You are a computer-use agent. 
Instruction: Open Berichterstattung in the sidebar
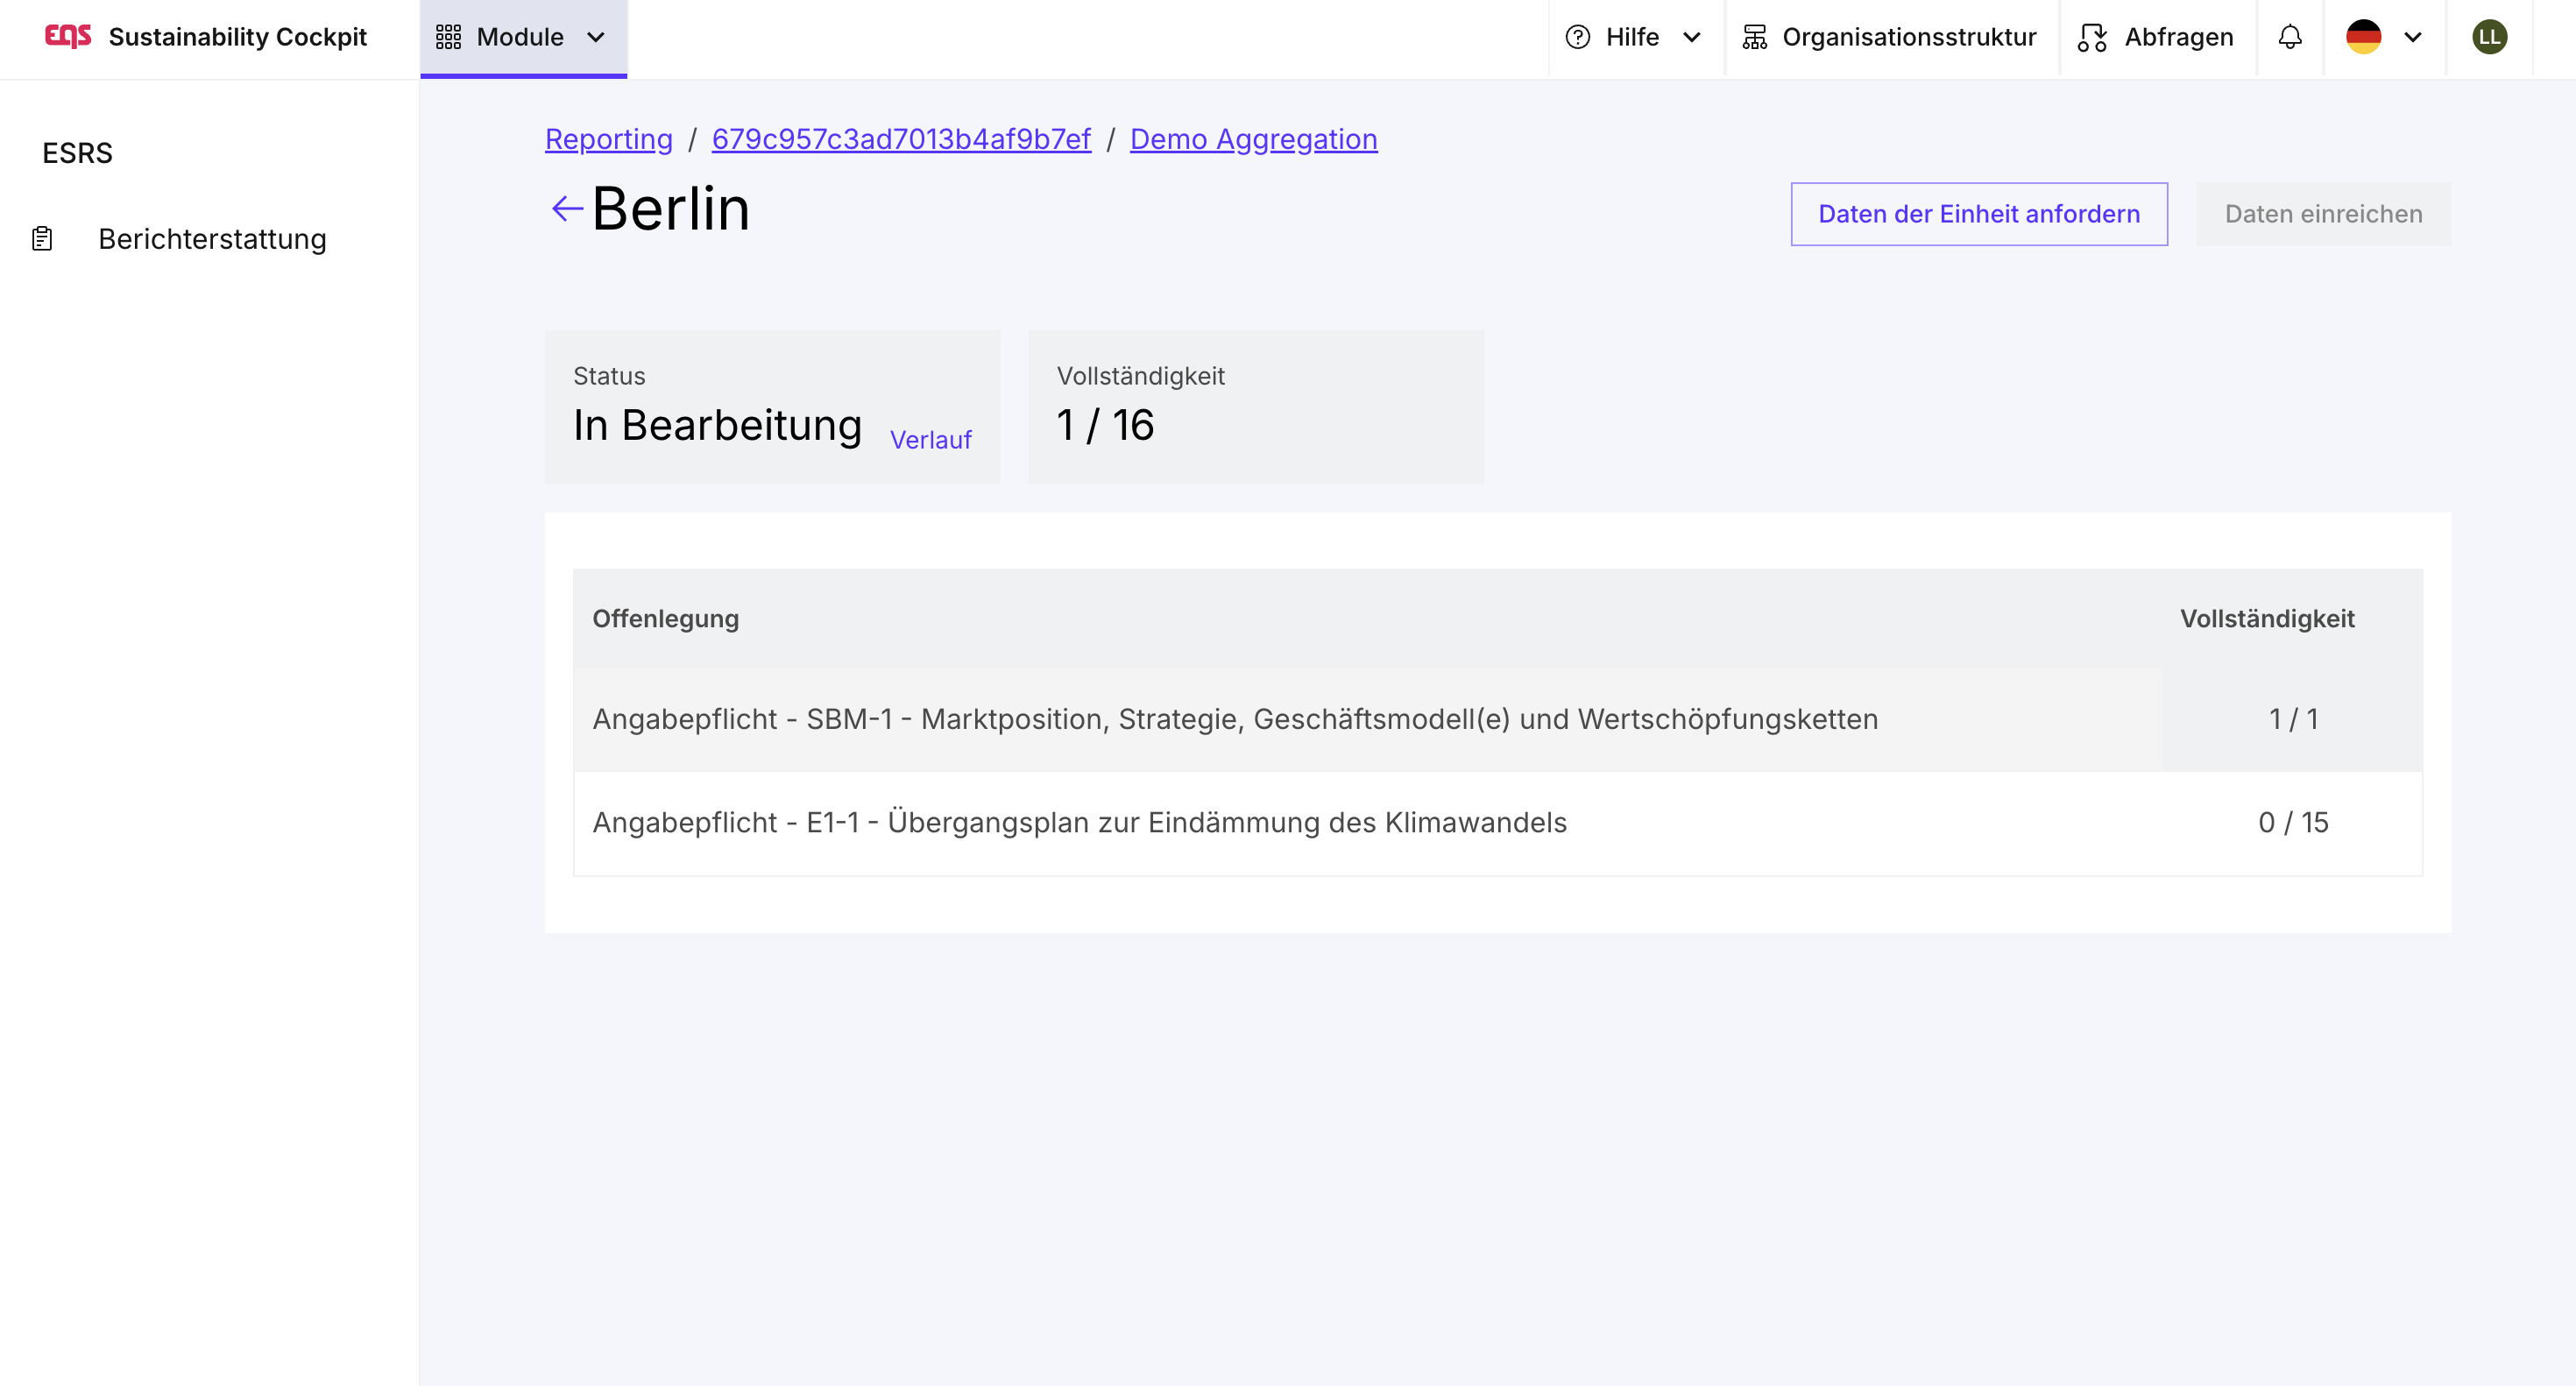coord(212,239)
